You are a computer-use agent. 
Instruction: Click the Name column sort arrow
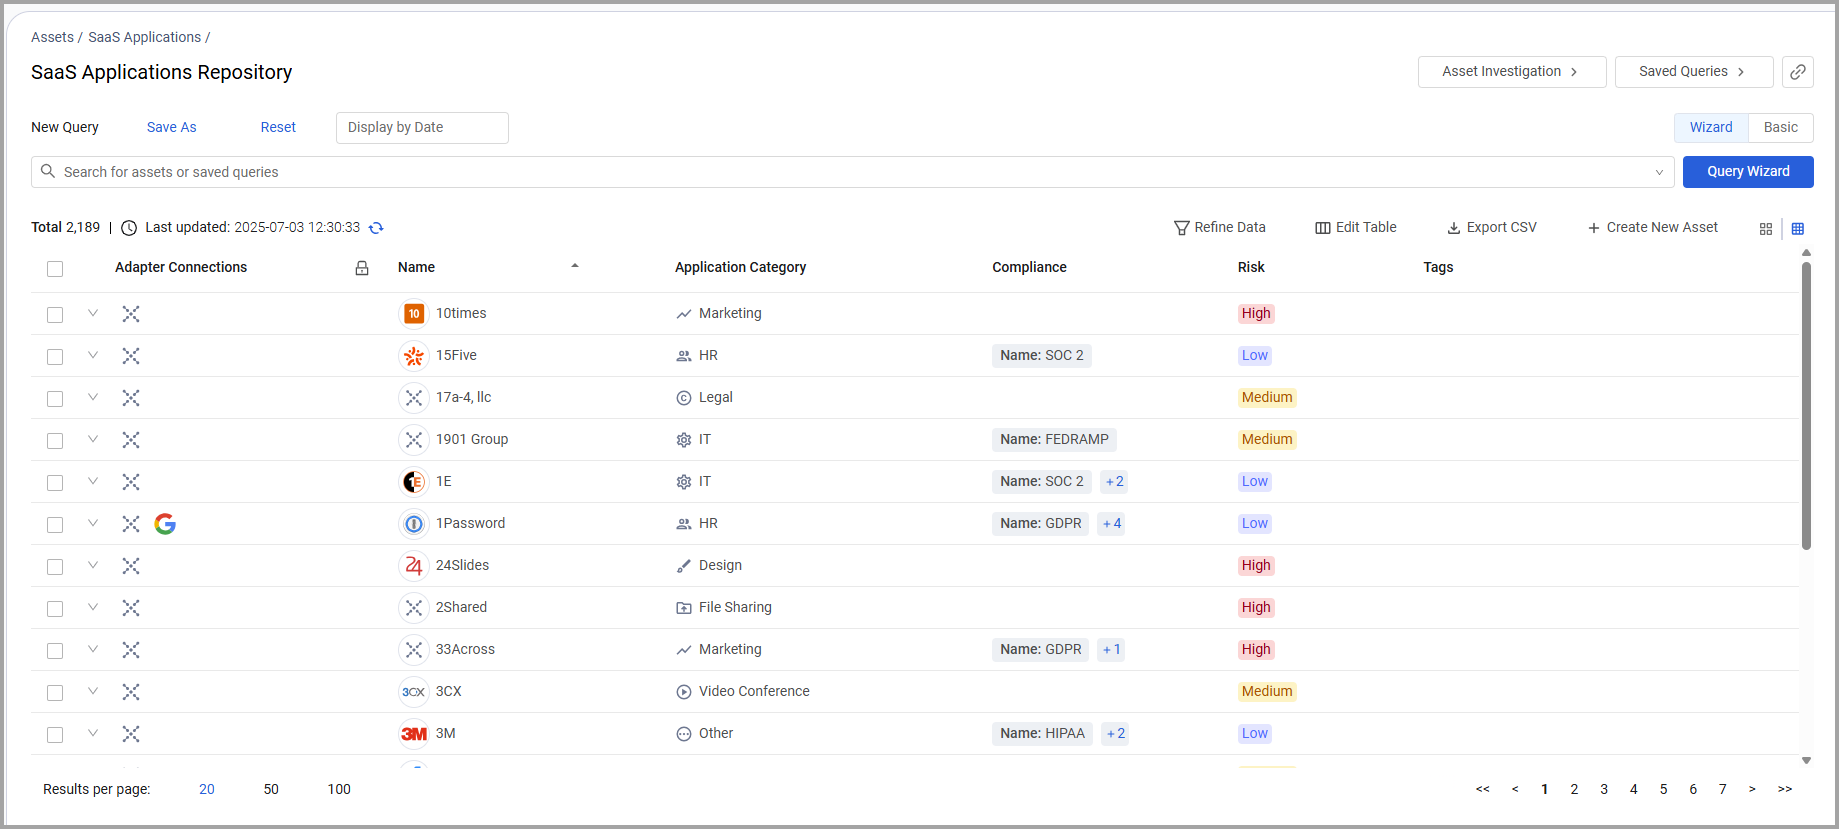[575, 266]
